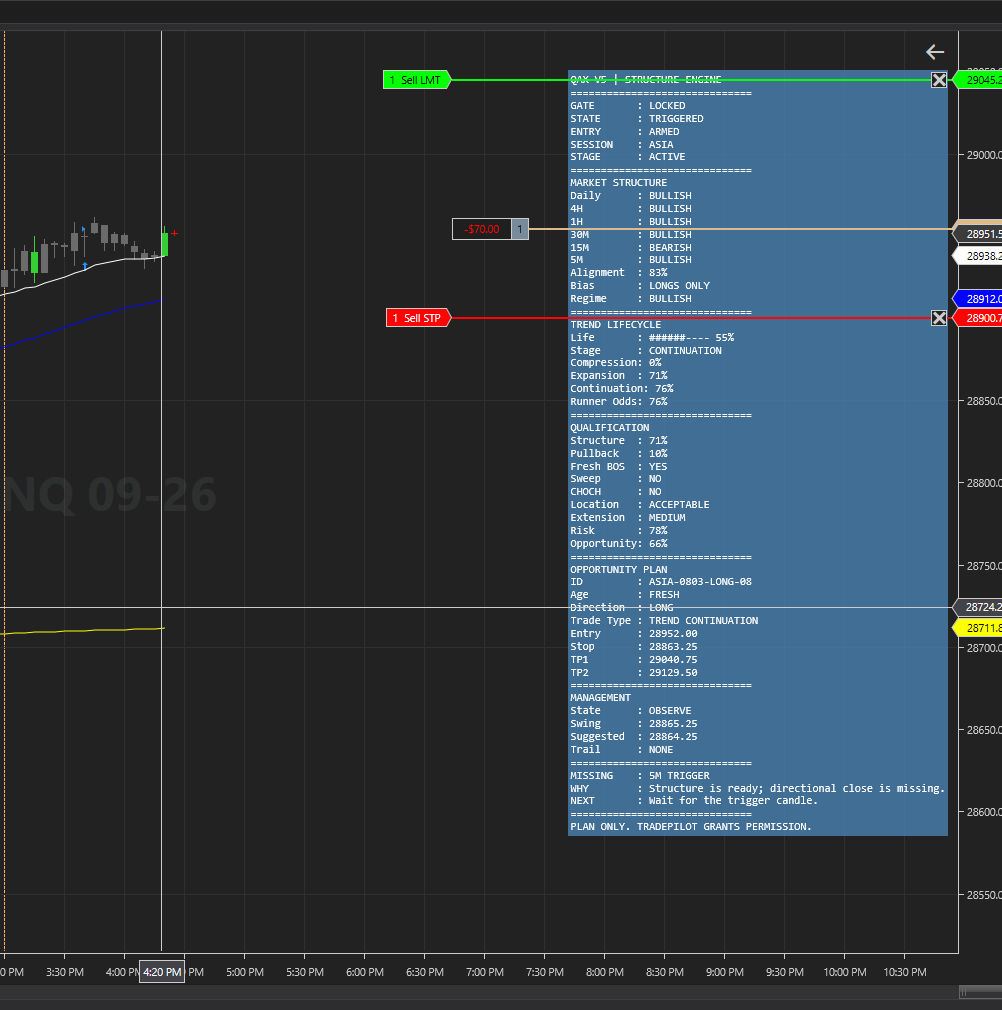
Task: Click the yellow 28711 price marker
Action: (979, 628)
